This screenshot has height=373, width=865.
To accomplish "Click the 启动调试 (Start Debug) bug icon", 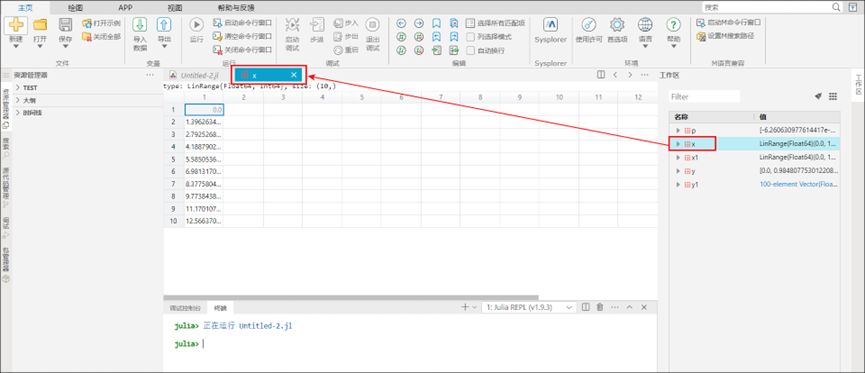I will click(292, 25).
